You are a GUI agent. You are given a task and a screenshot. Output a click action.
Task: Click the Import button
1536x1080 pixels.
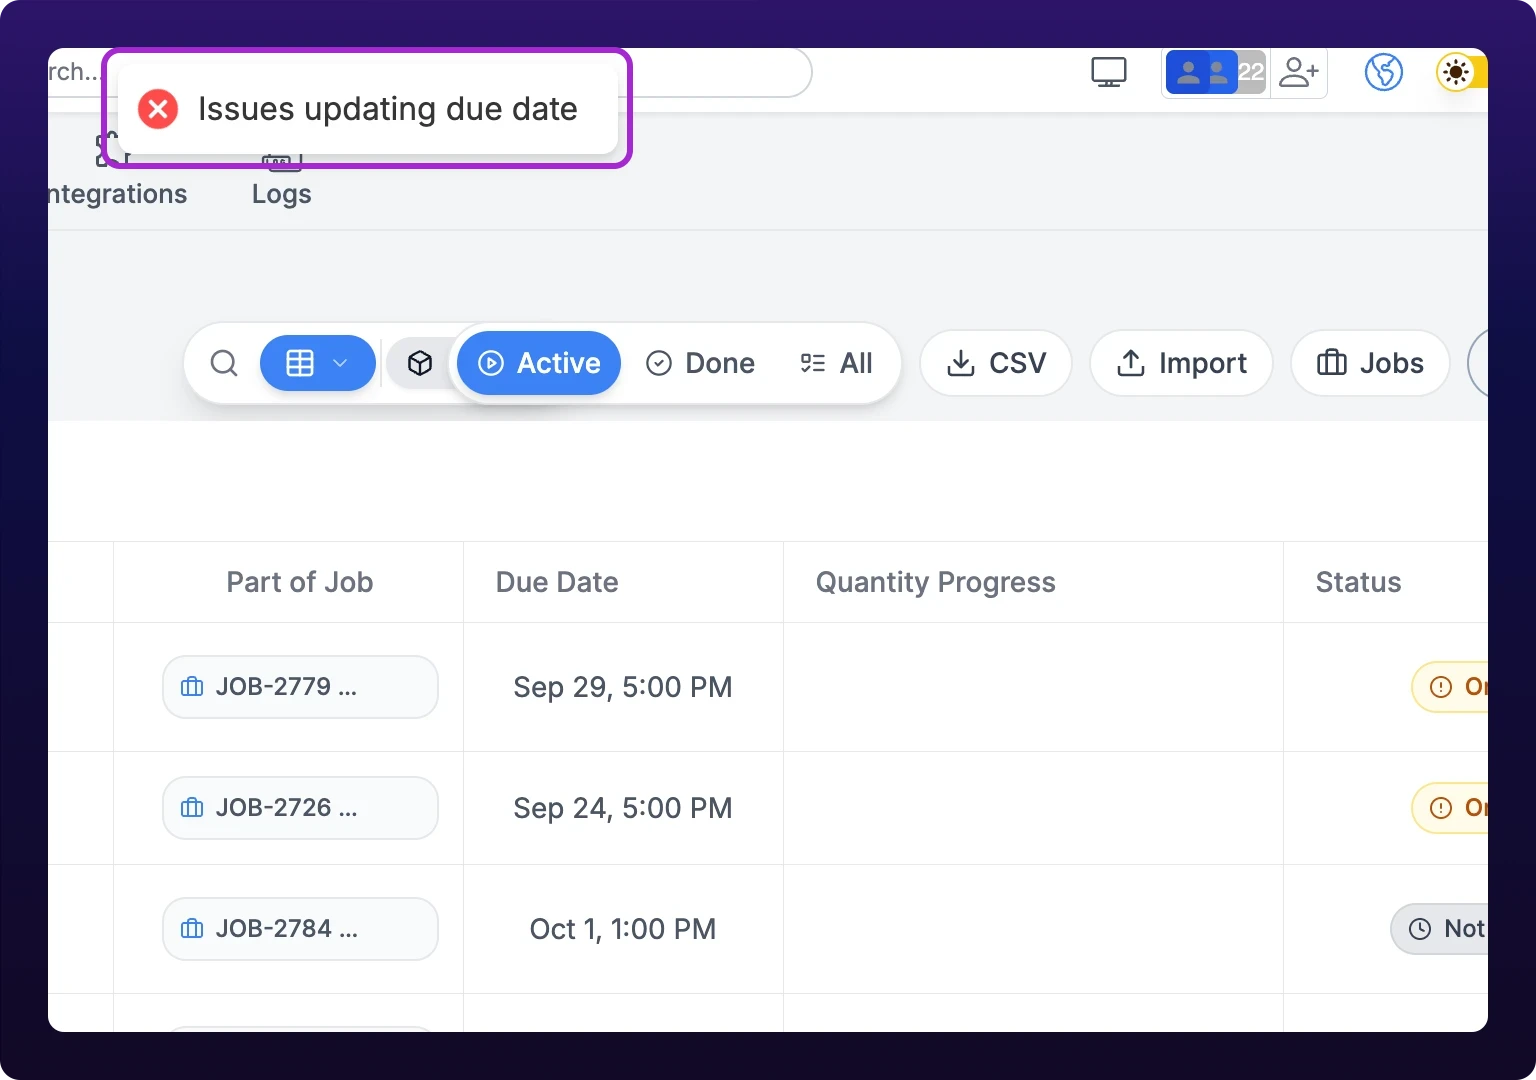(x=1181, y=363)
